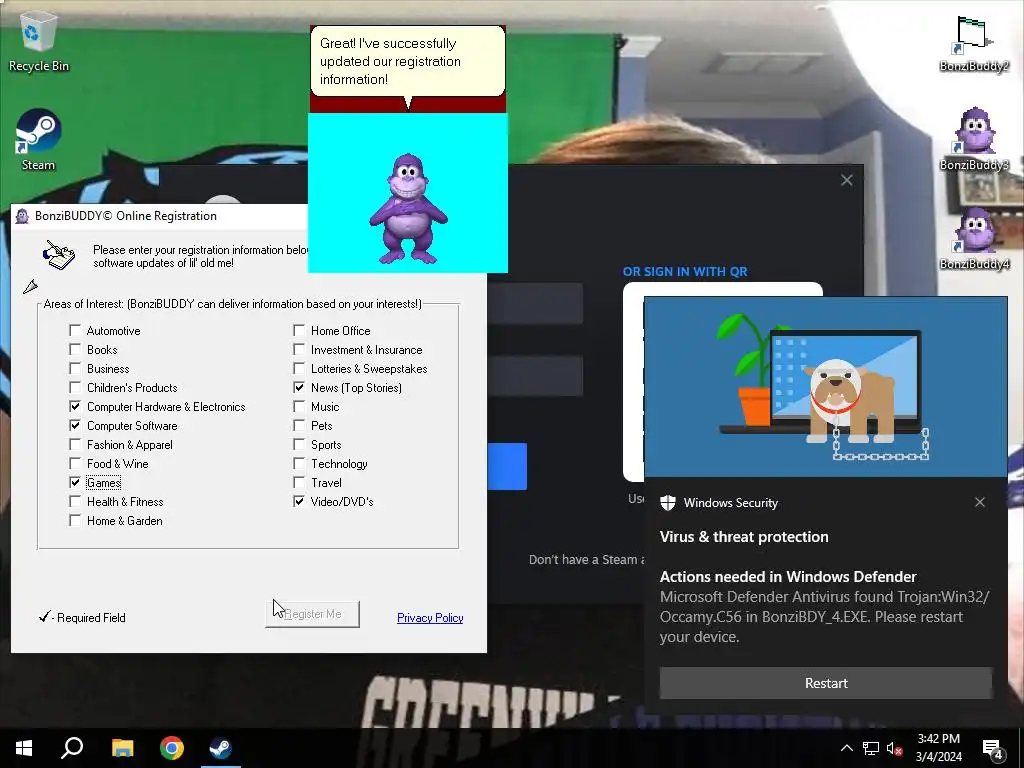The image size is (1024, 768).
Task: Open taskbar Search magnifier
Action: click(x=72, y=748)
